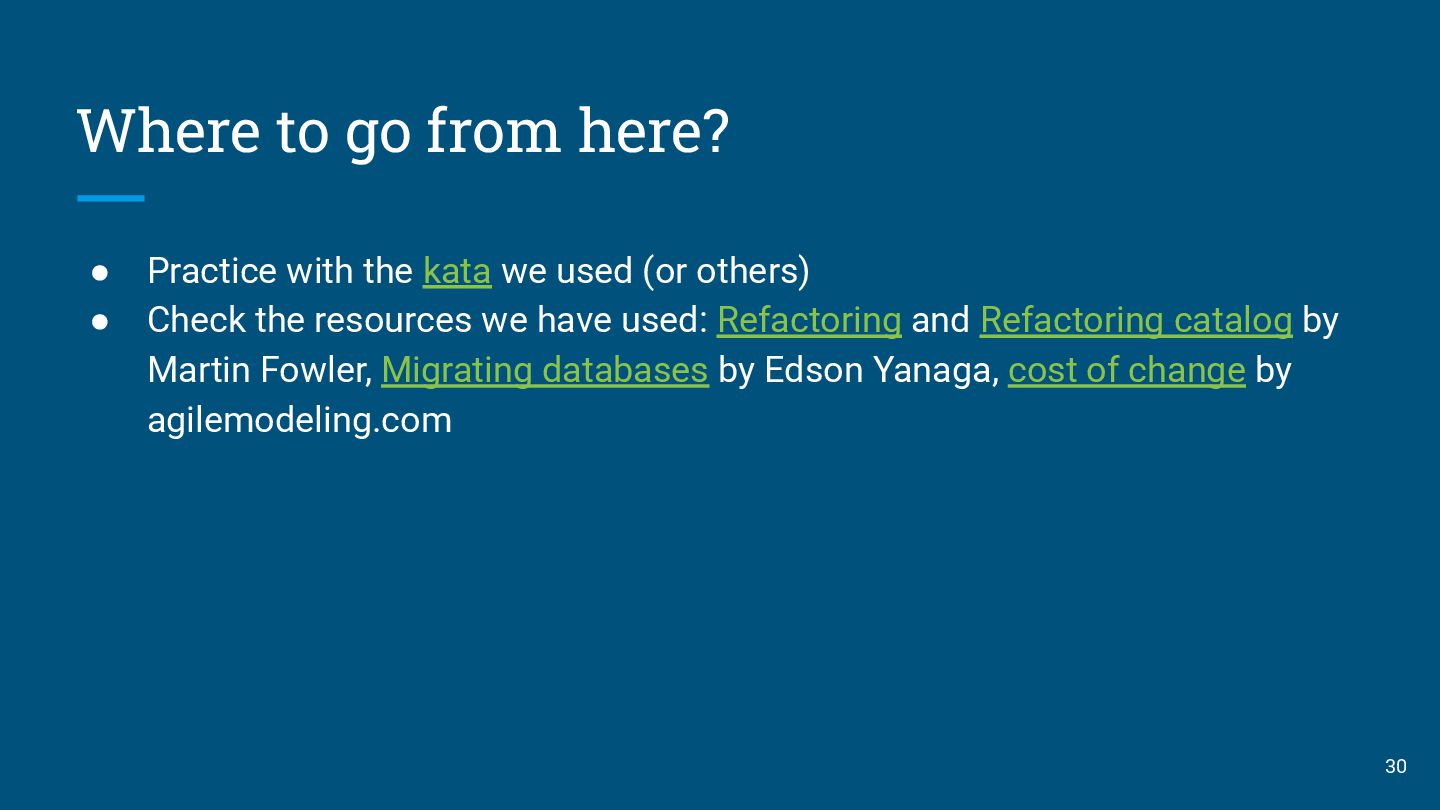Click the empty slide background below the text
The image size is (1440, 810).
coord(720,600)
